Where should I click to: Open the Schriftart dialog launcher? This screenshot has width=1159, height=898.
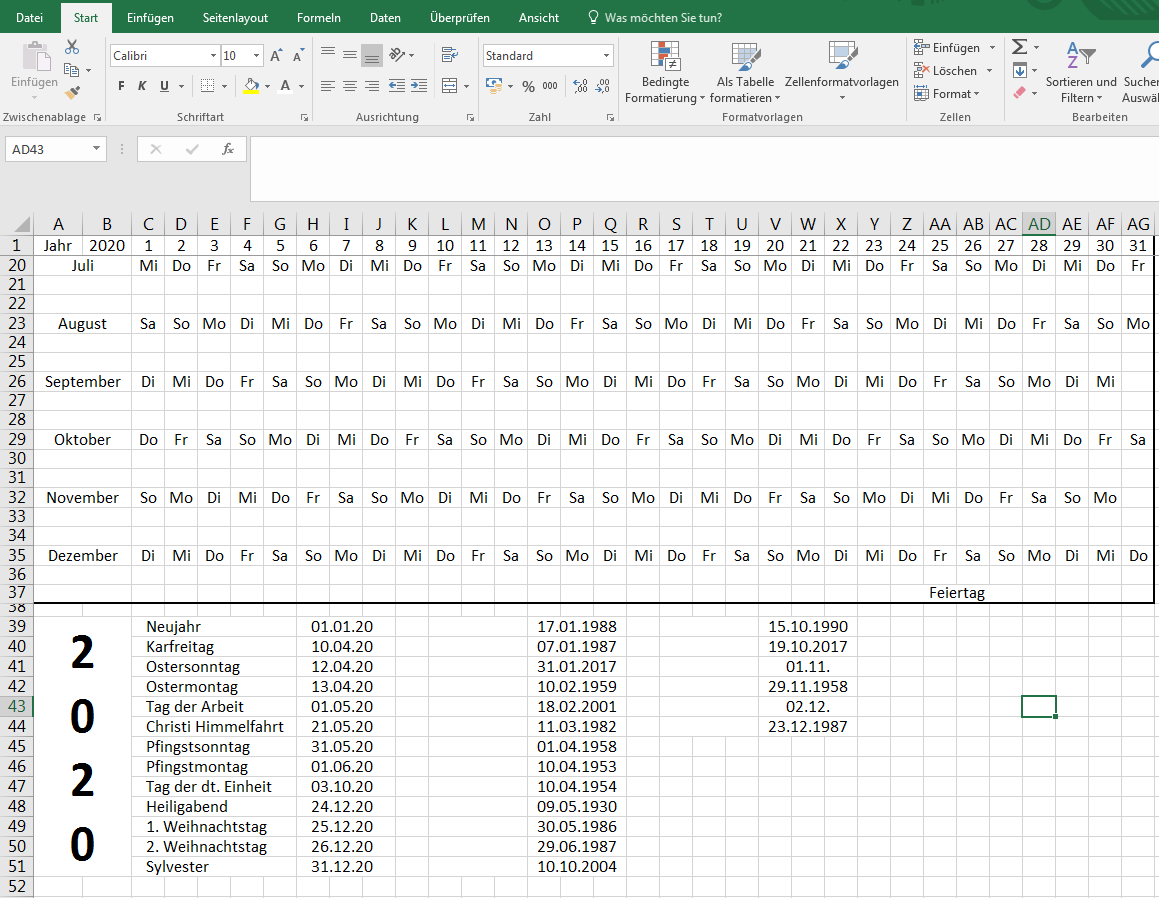click(x=304, y=118)
